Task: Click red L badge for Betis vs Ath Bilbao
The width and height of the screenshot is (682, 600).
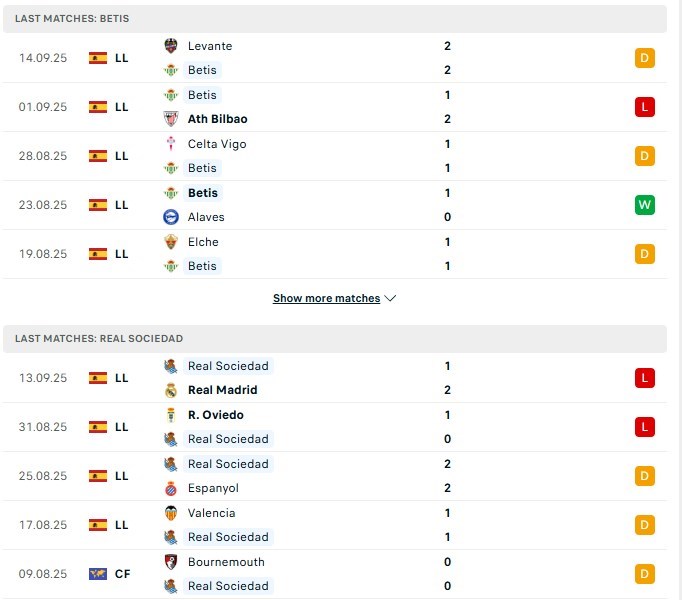Action: point(645,107)
